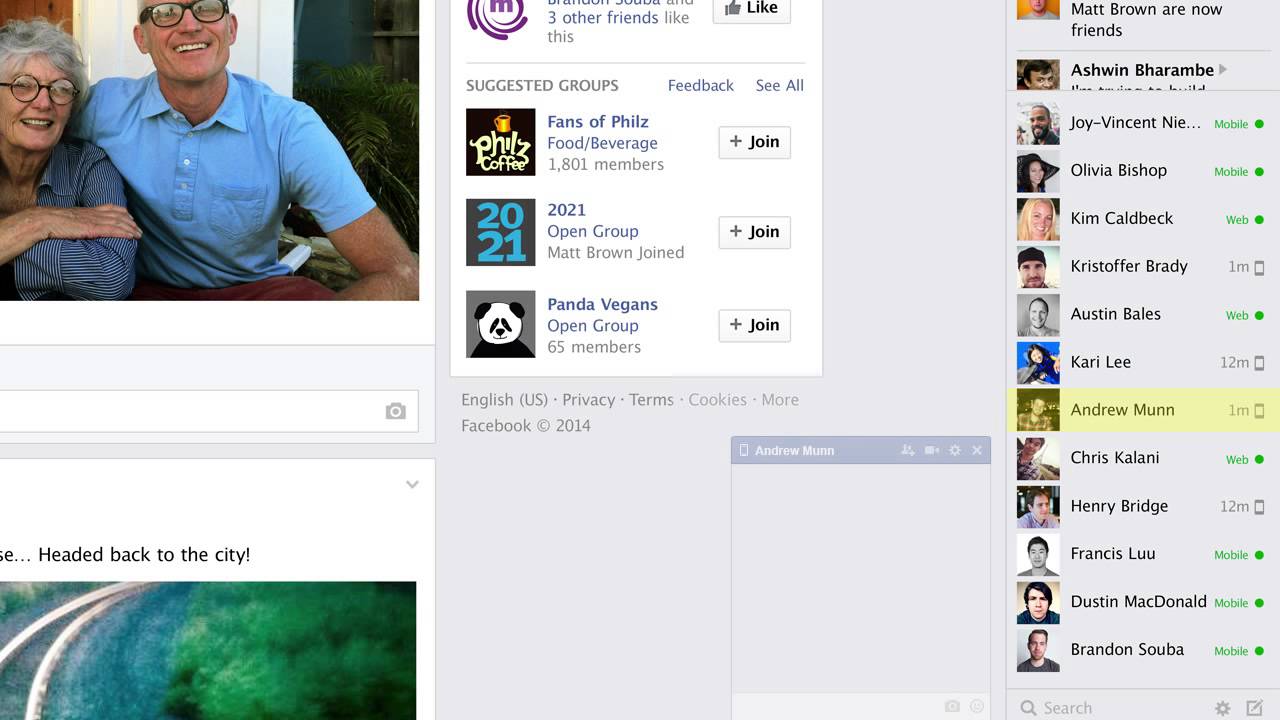The width and height of the screenshot is (1280, 720).
Task: Open chat sidebar options gear
Action: 1223,708
